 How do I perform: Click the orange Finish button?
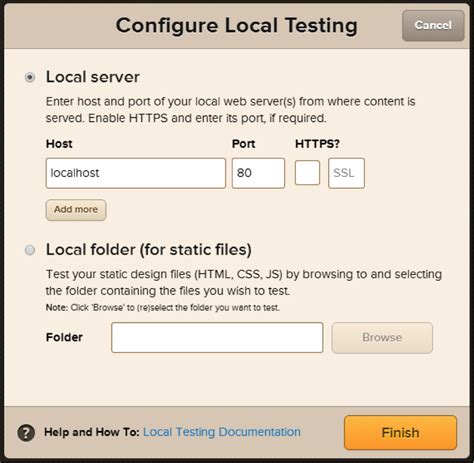(x=400, y=432)
